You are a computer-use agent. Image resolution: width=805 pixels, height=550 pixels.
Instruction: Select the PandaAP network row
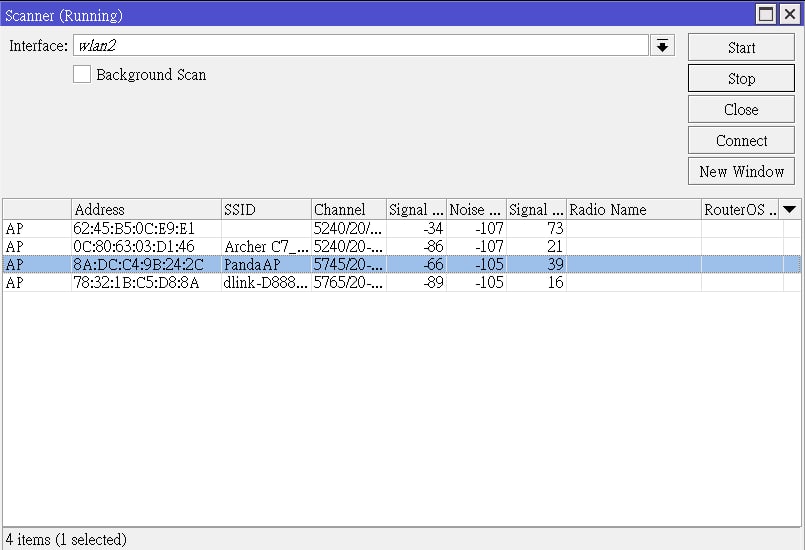pos(401,264)
